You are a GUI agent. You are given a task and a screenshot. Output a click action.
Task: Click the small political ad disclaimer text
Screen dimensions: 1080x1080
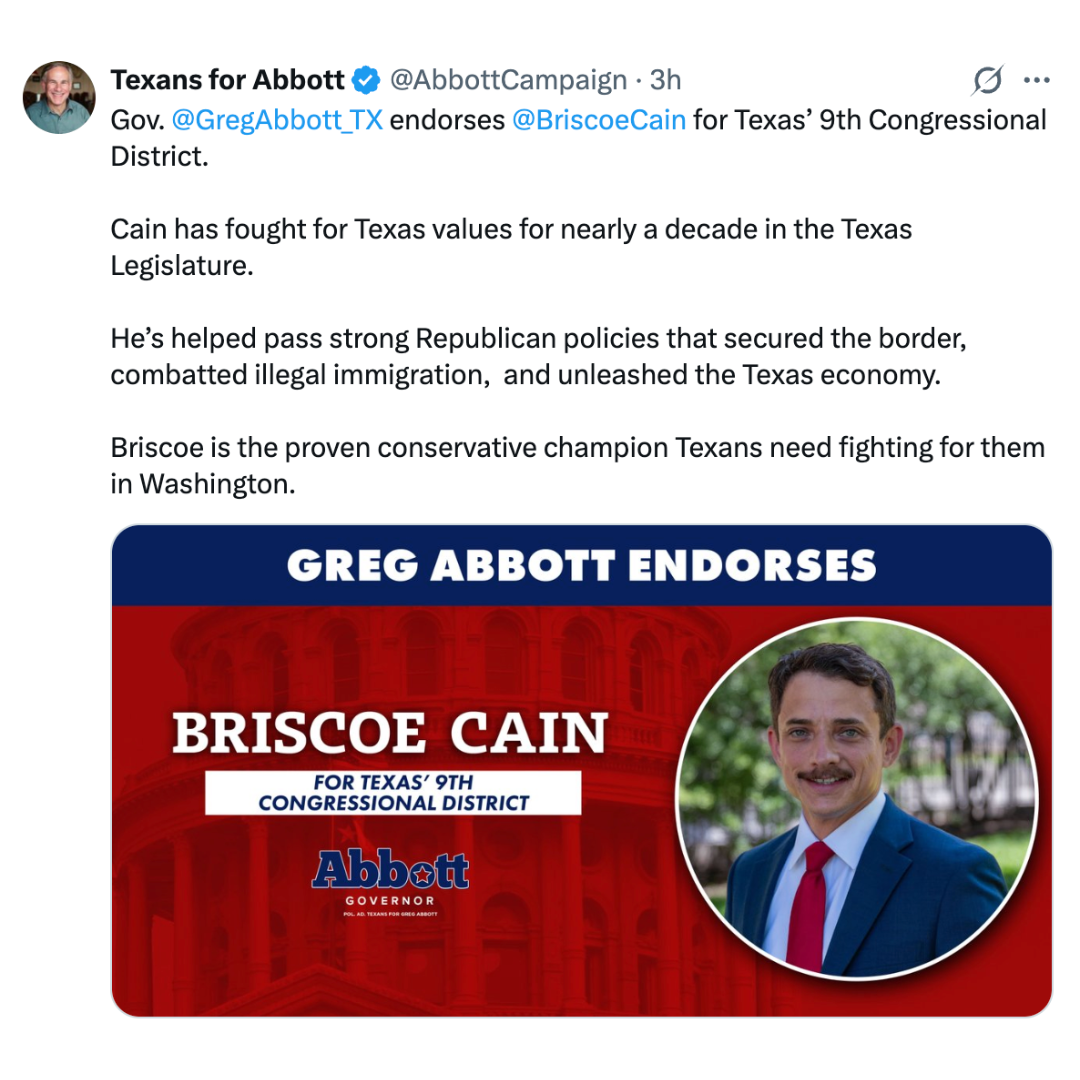pyautogui.click(x=391, y=914)
